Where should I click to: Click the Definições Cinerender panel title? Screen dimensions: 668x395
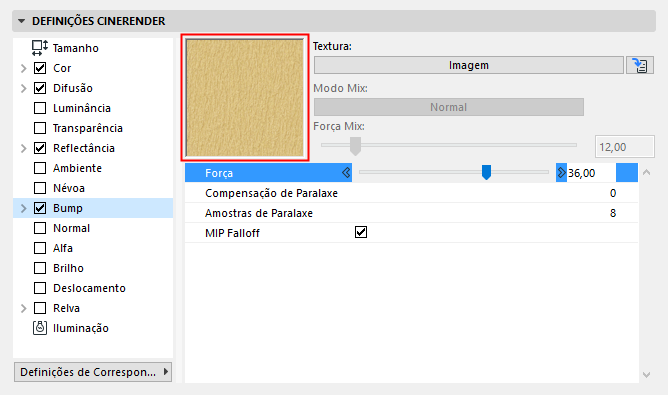point(99,21)
